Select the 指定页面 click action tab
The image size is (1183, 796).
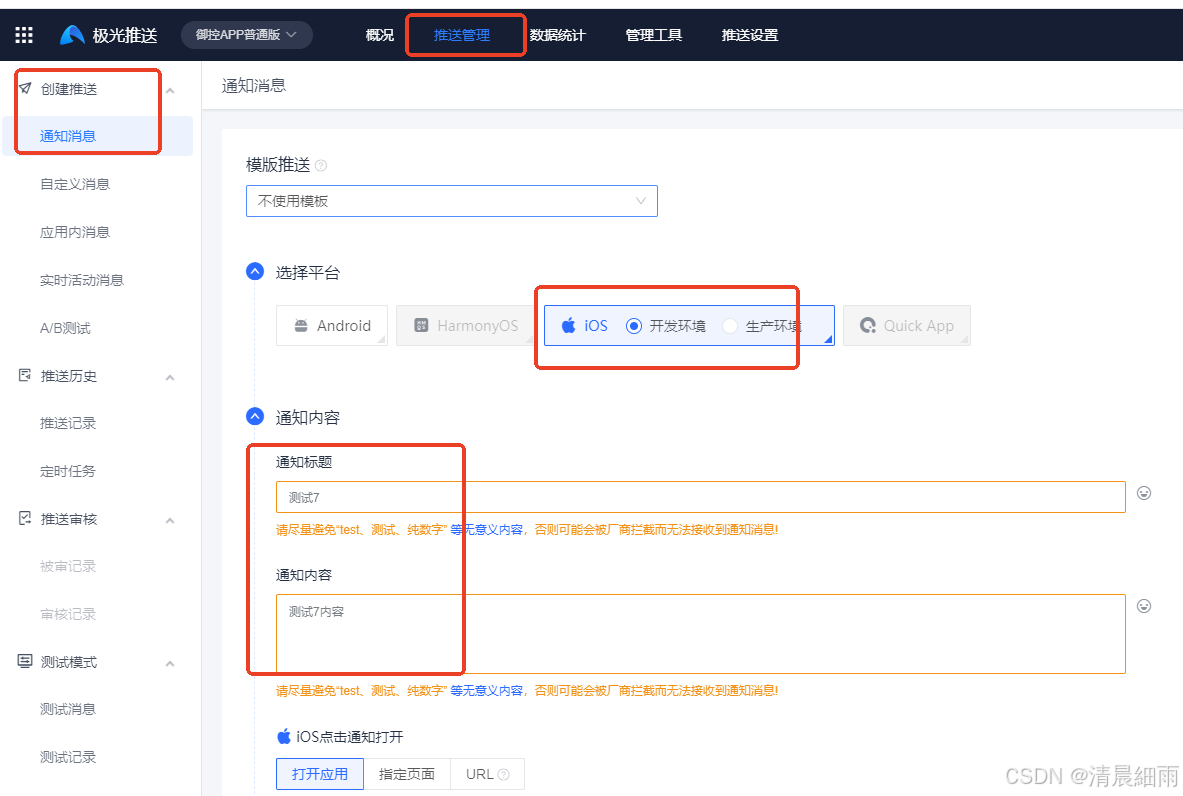(407, 774)
